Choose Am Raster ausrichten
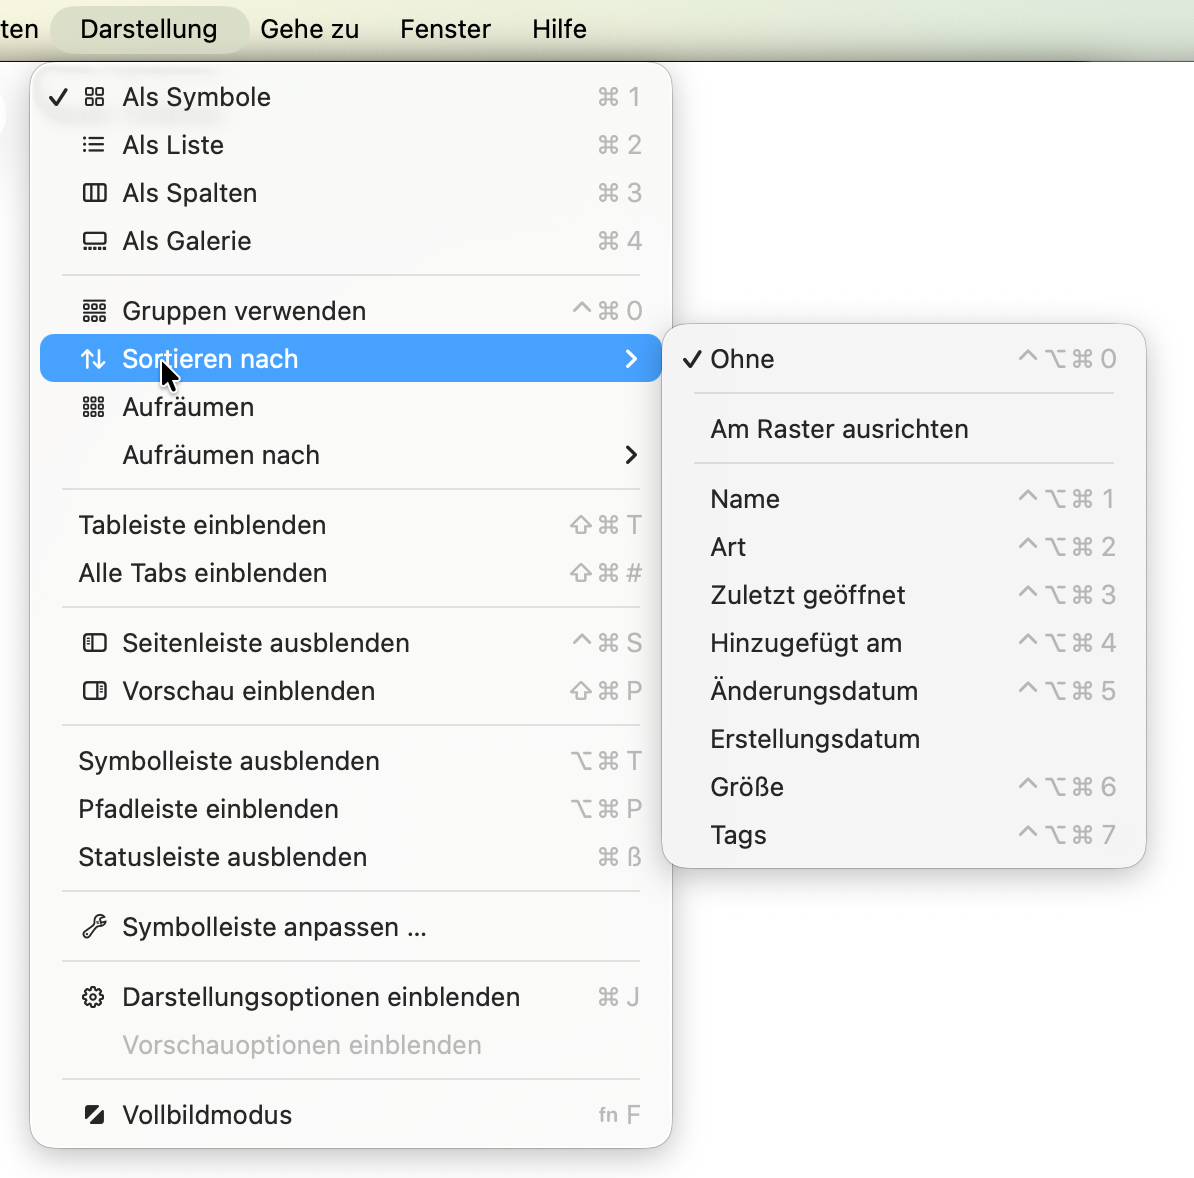Viewport: 1194px width, 1178px height. click(x=839, y=429)
